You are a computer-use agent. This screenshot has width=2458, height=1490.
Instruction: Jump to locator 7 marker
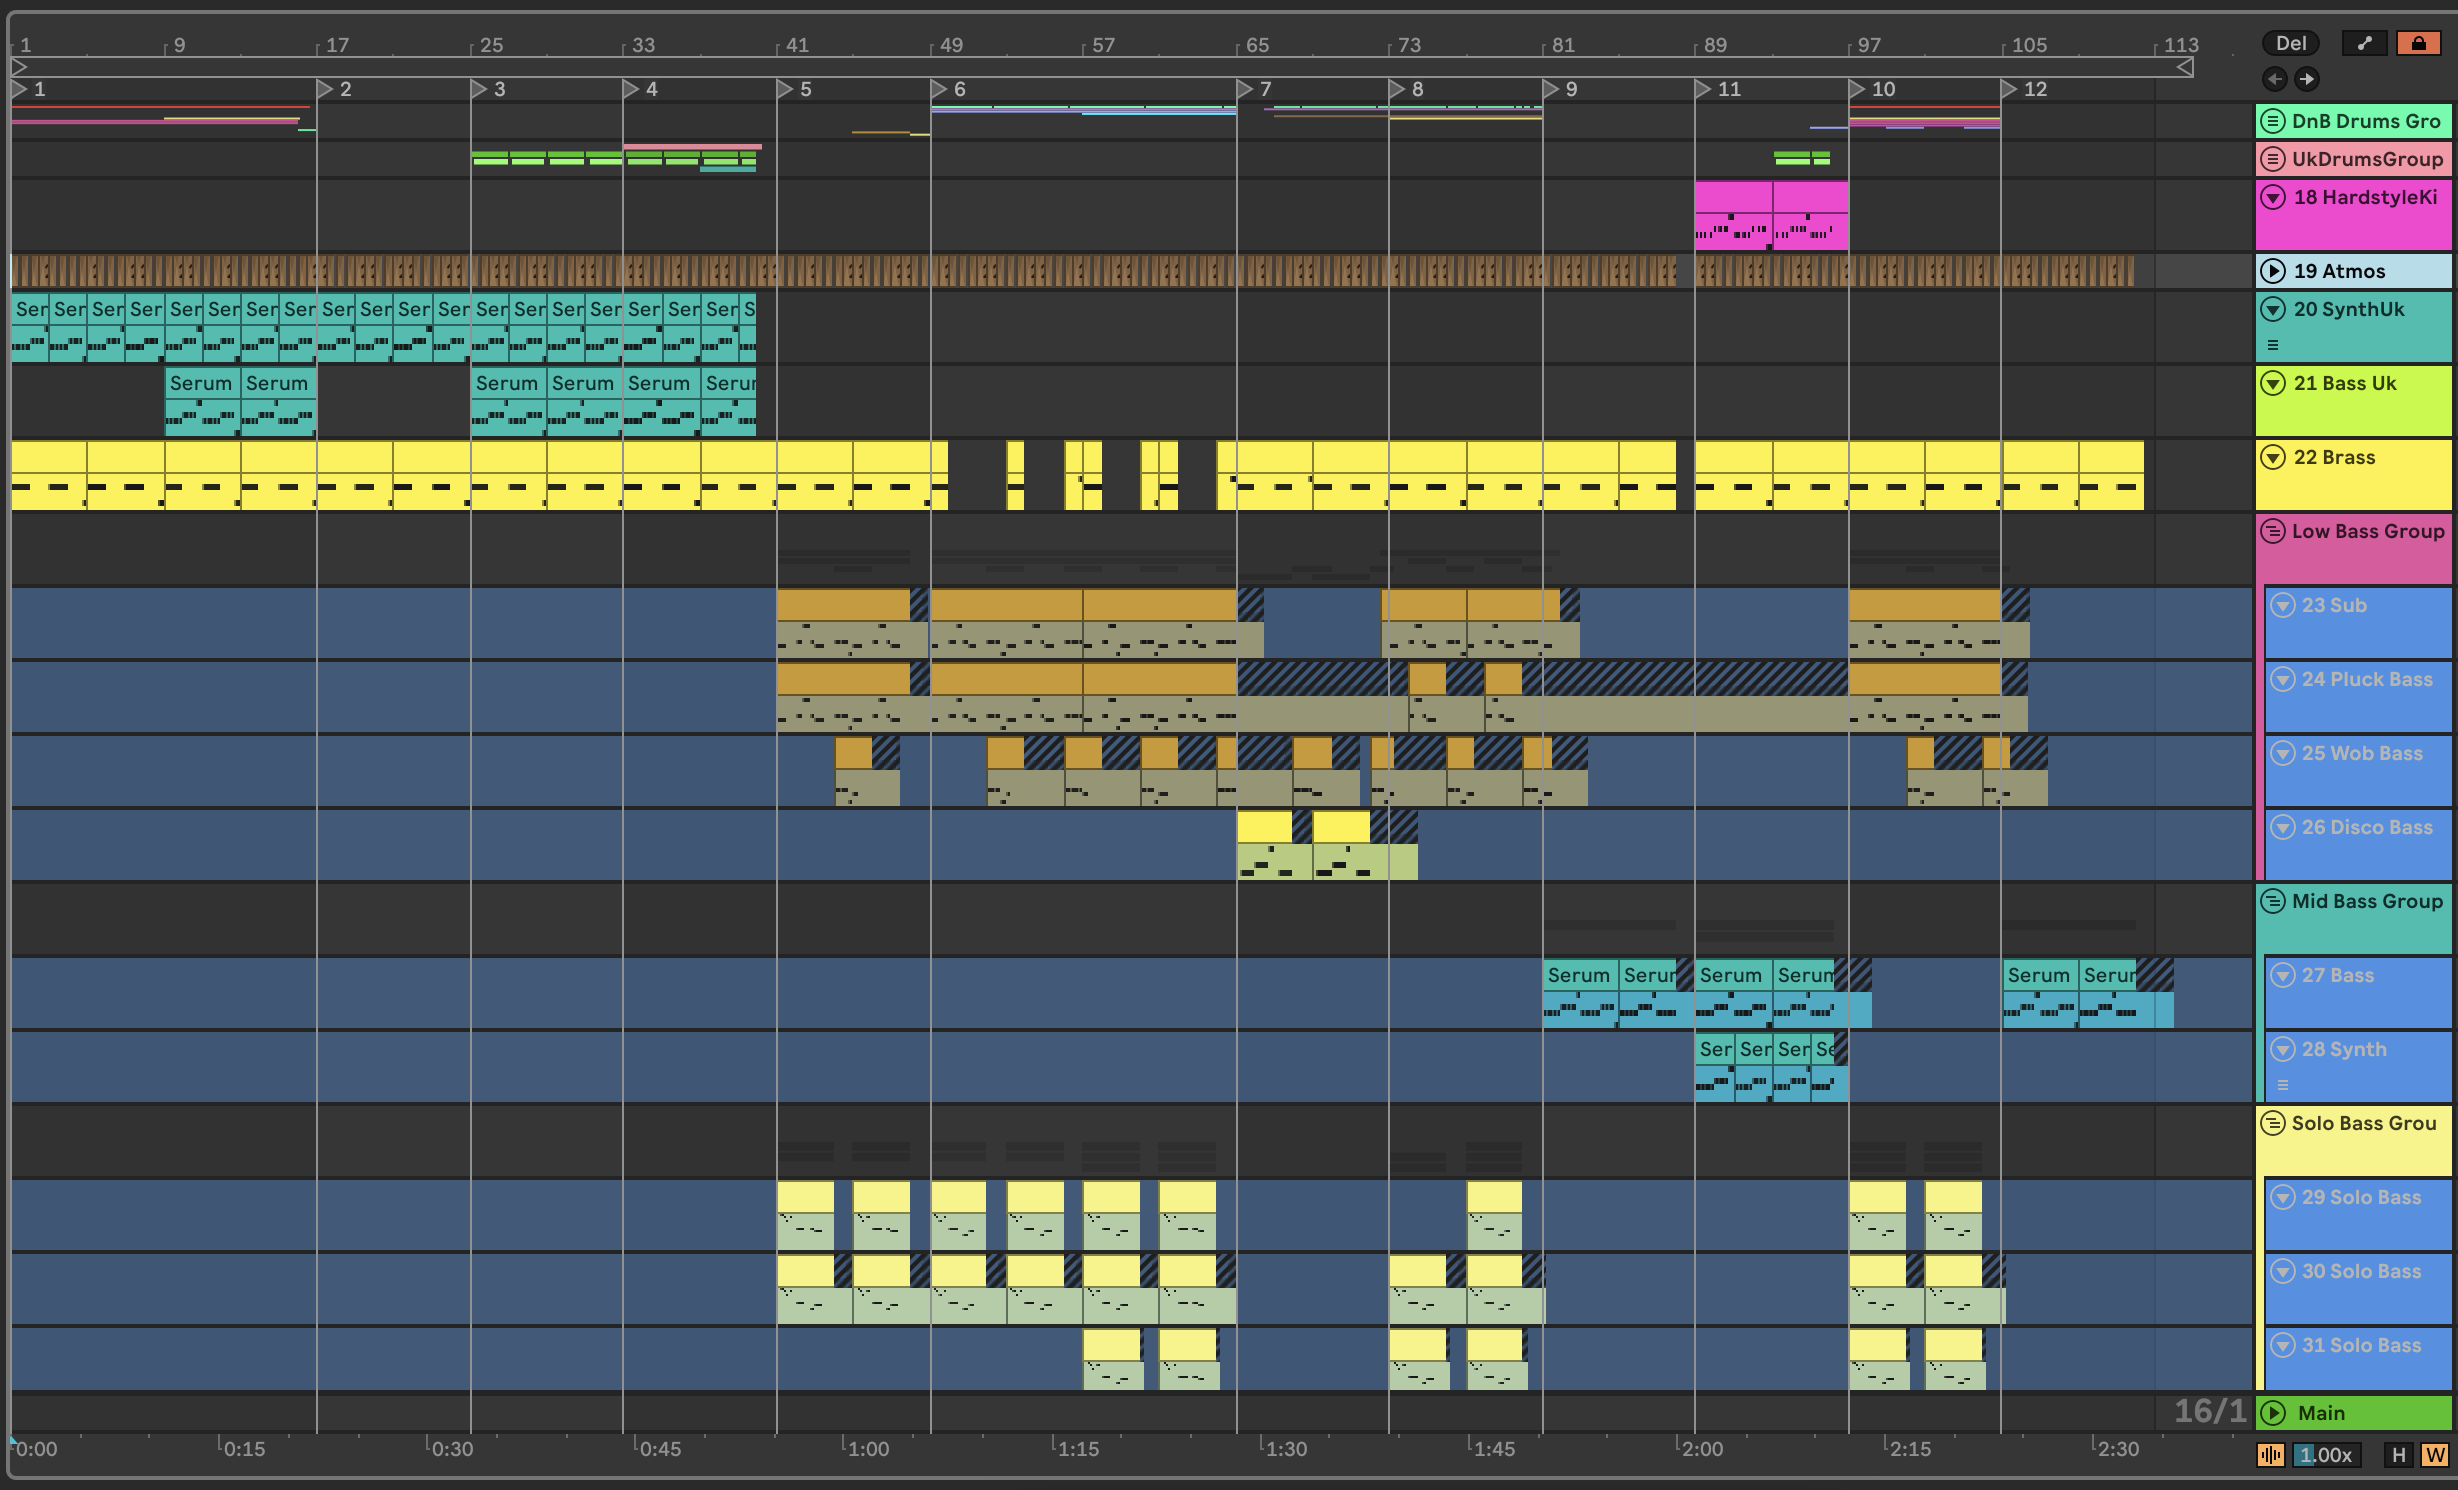coord(1245,89)
